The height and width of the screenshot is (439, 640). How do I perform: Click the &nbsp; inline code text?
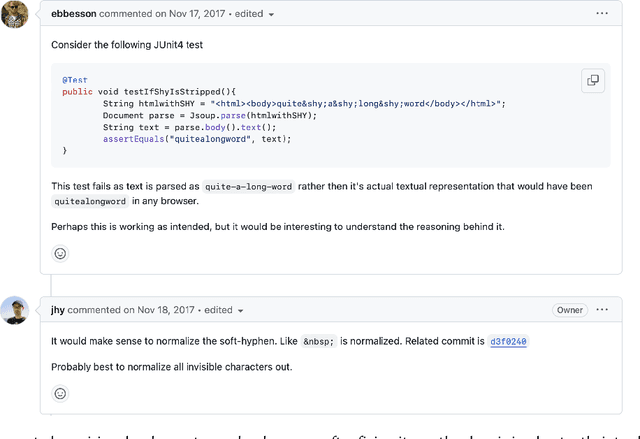(318, 342)
